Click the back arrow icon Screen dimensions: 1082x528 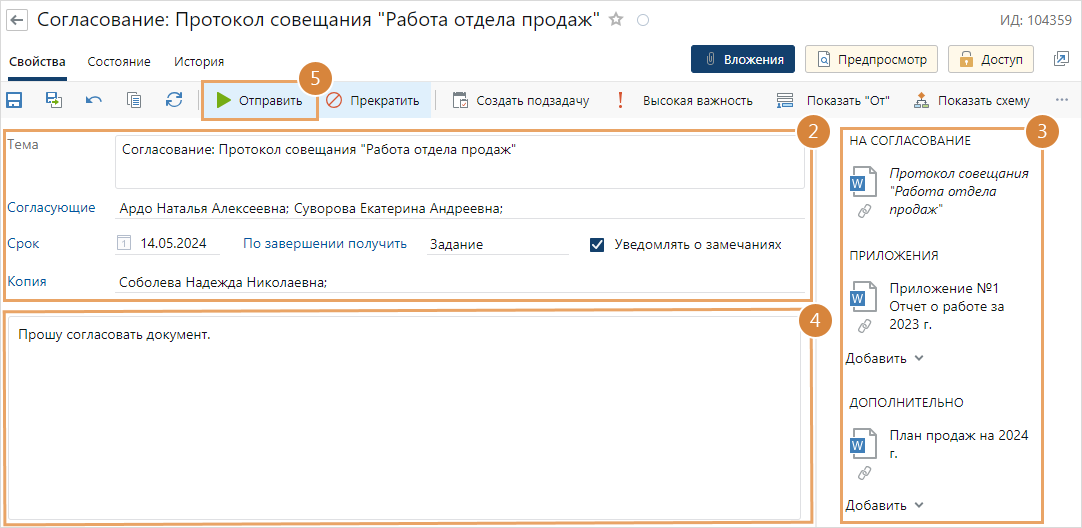tap(17, 20)
